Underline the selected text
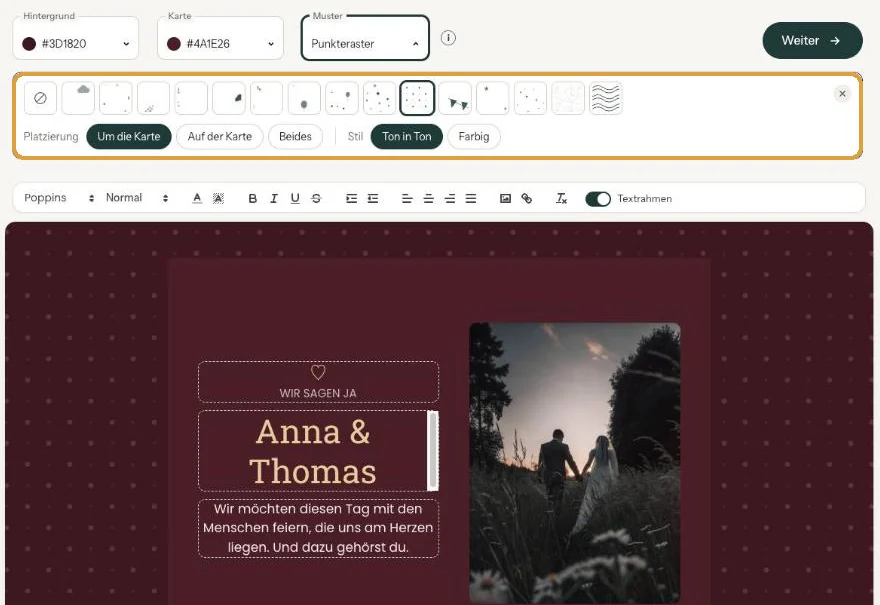The width and height of the screenshot is (880, 605). coord(295,198)
